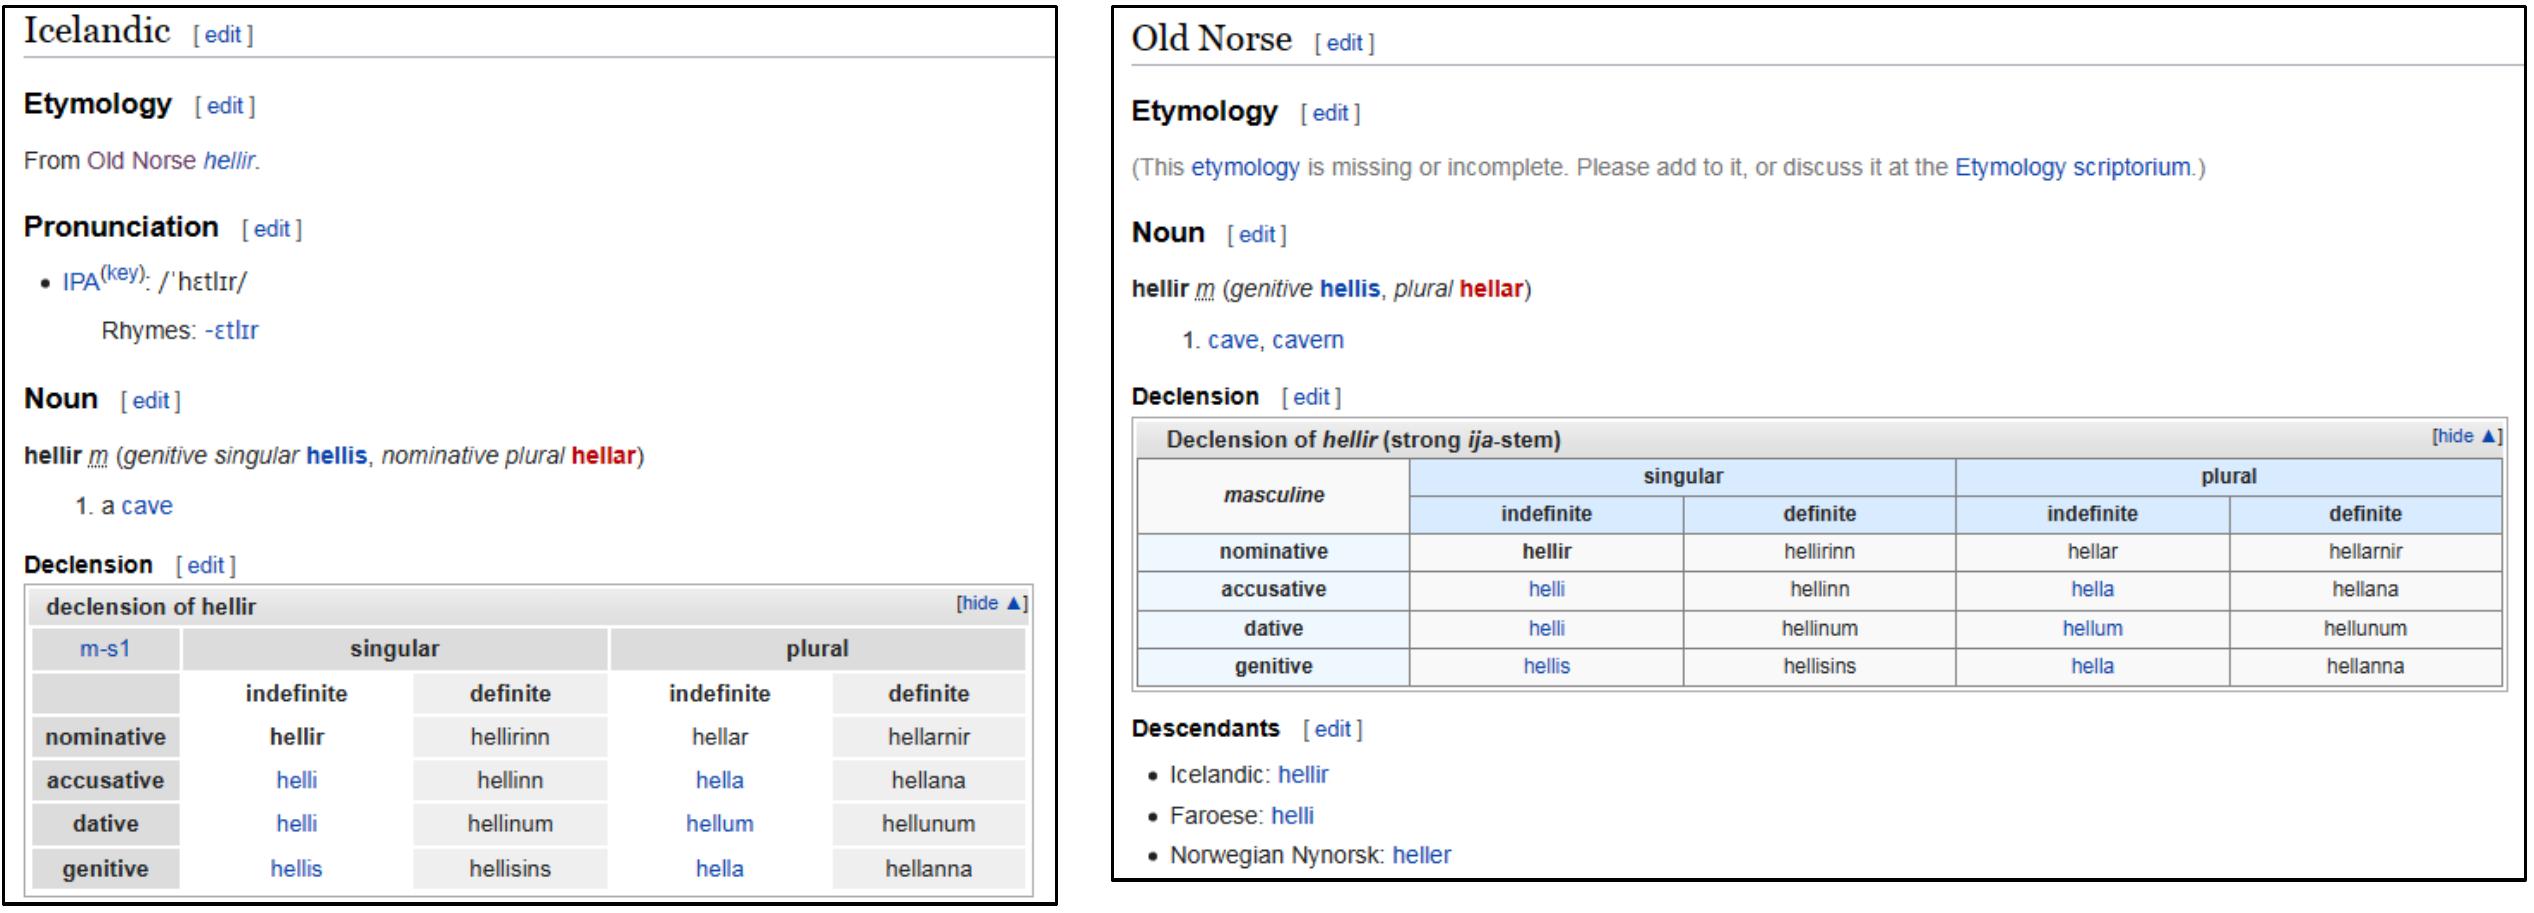Open the Norwegian Nynorsk heller link
The height and width of the screenshot is (913, 2534).
[x=1423, y=856]
